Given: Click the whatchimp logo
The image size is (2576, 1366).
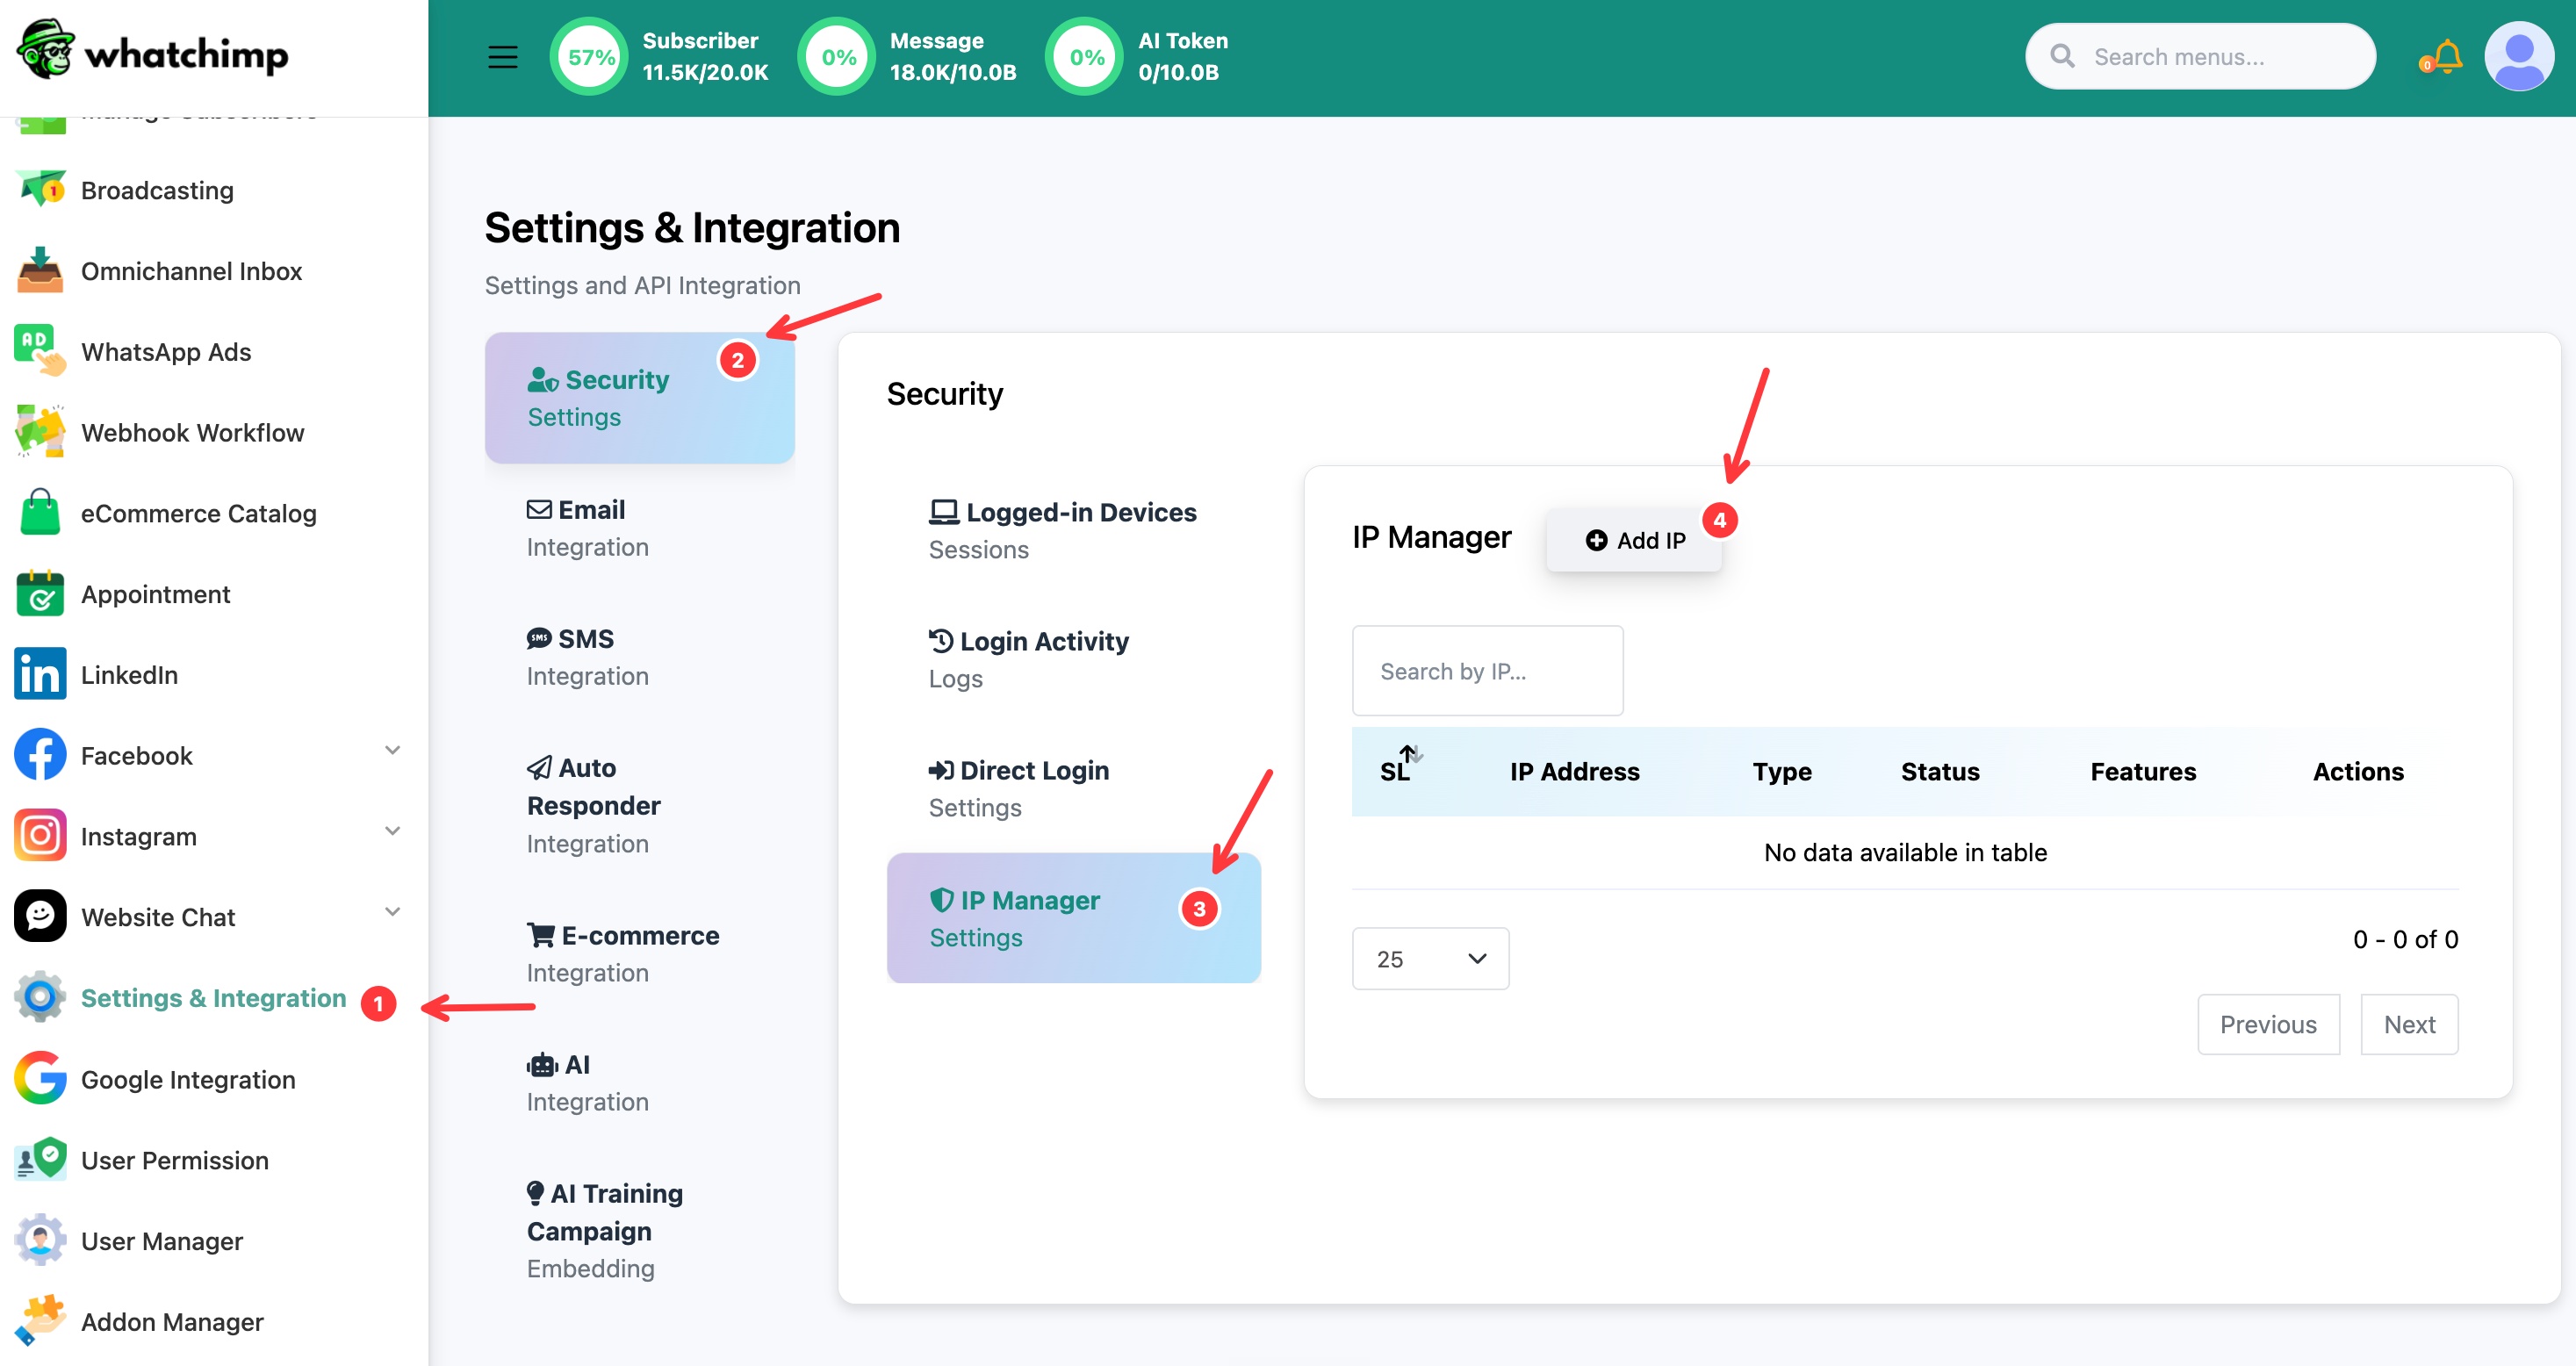Looking at the screenshot, I should click(x=152, y=50).
